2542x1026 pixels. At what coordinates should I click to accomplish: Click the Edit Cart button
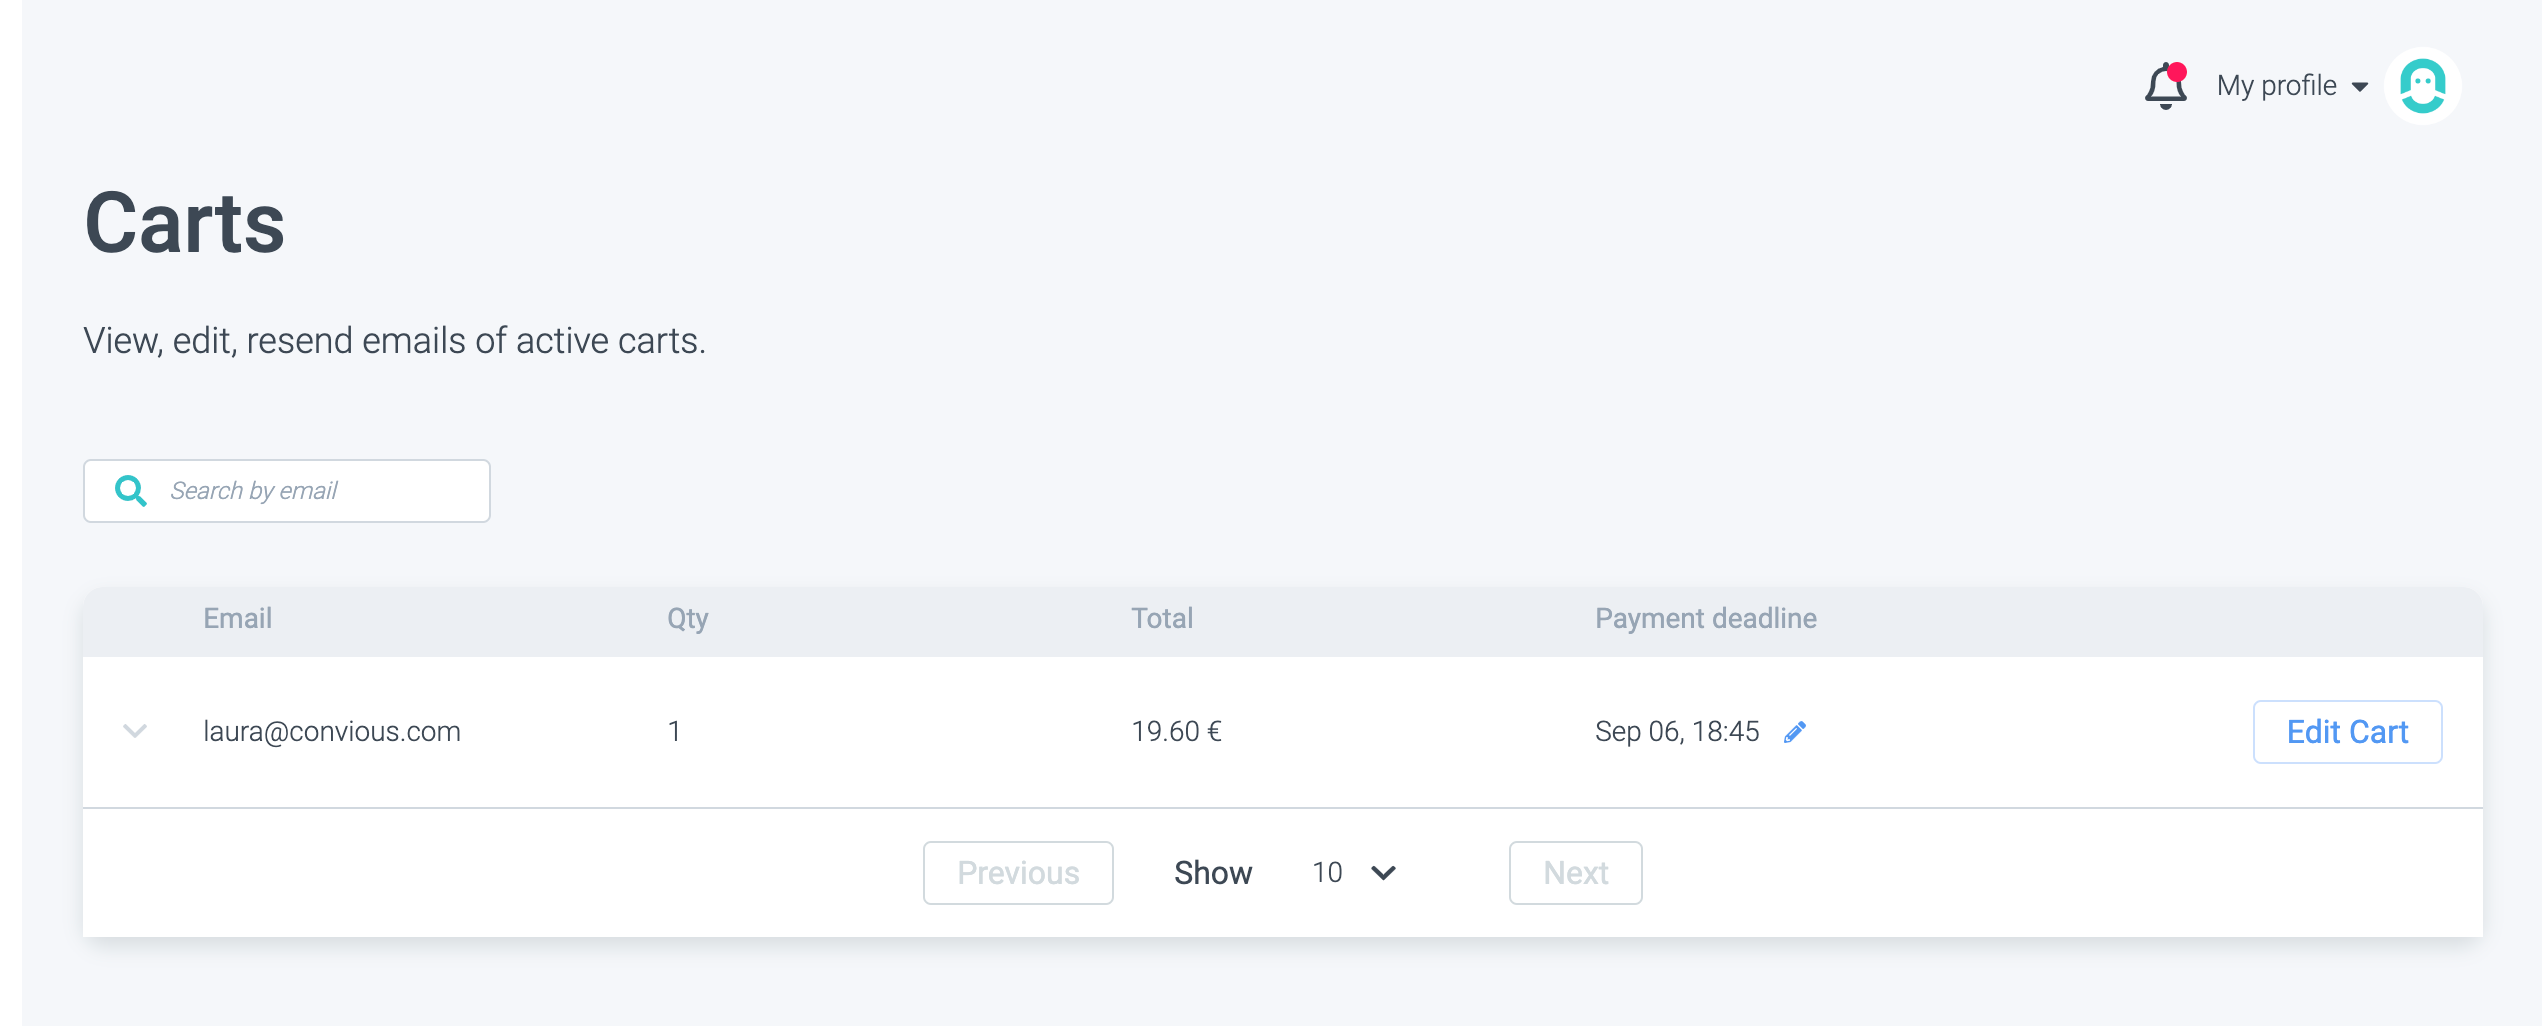(x=2346, y=732)
